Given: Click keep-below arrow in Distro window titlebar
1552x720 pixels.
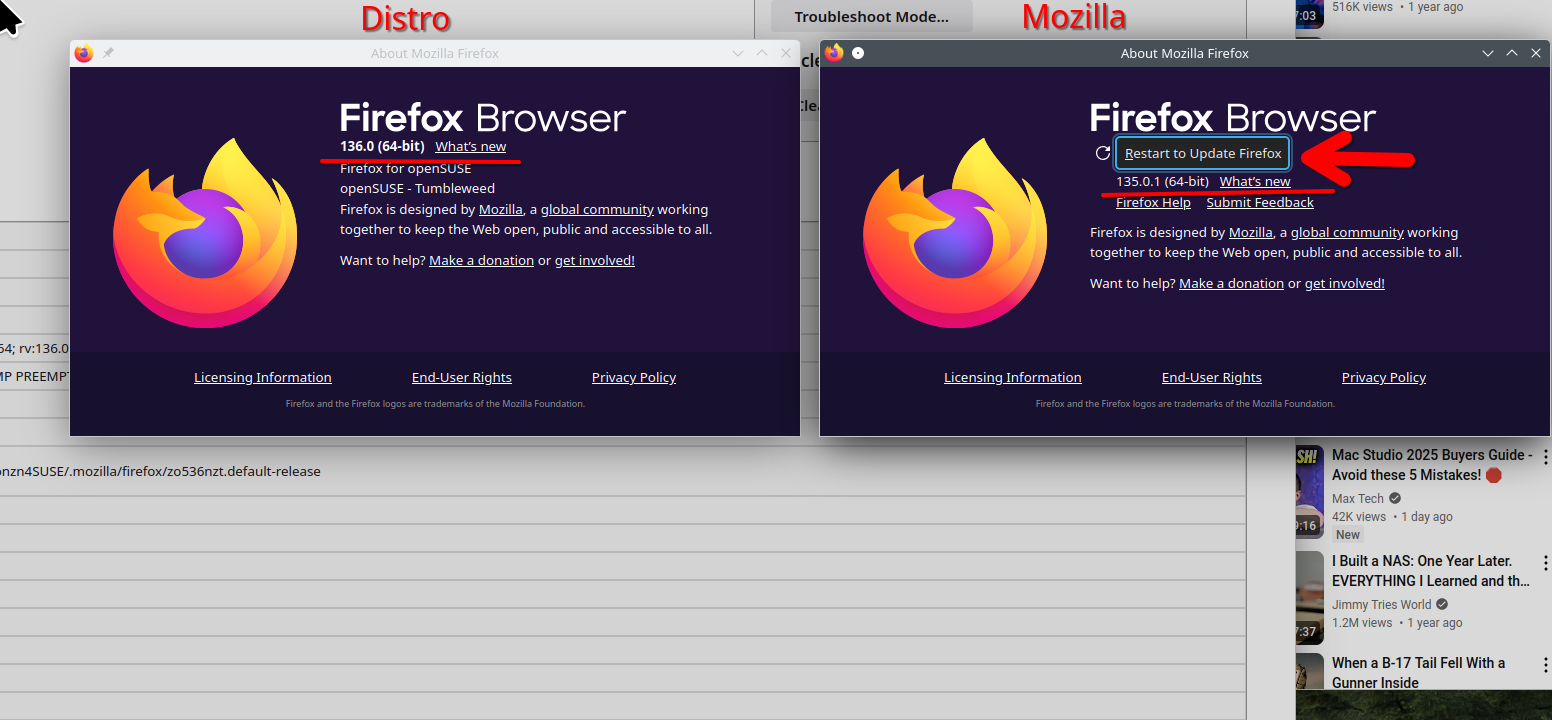Looking at the screenshot, I should 738,53.
